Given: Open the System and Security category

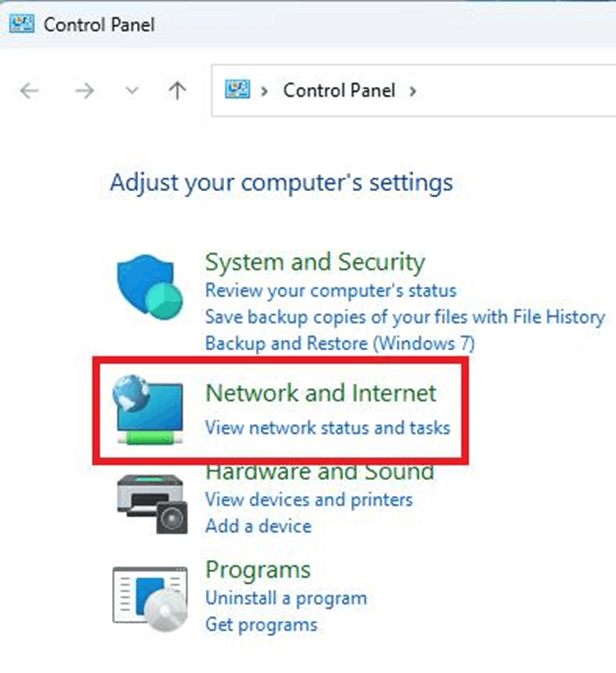Looking at the screenshot, I should point(315,262).
